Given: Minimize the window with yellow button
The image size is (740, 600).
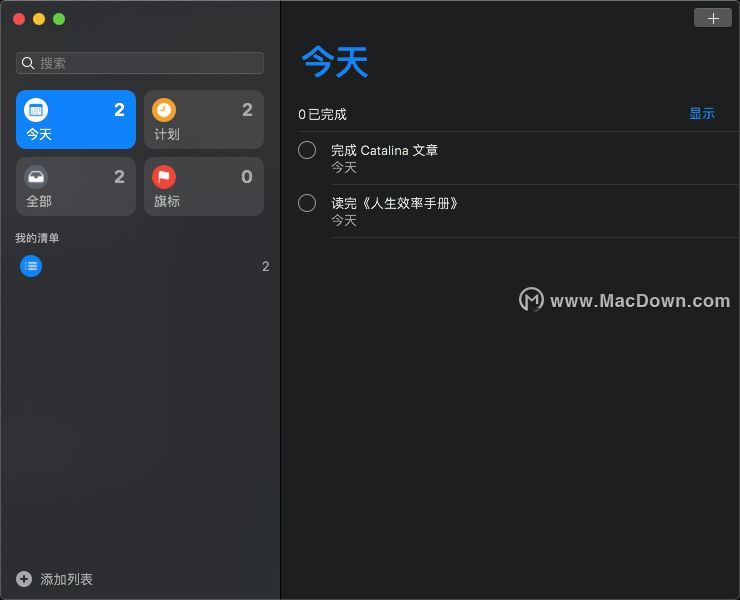Looking at the screenshot, I should pyautogui.click(x=39, y=19).
